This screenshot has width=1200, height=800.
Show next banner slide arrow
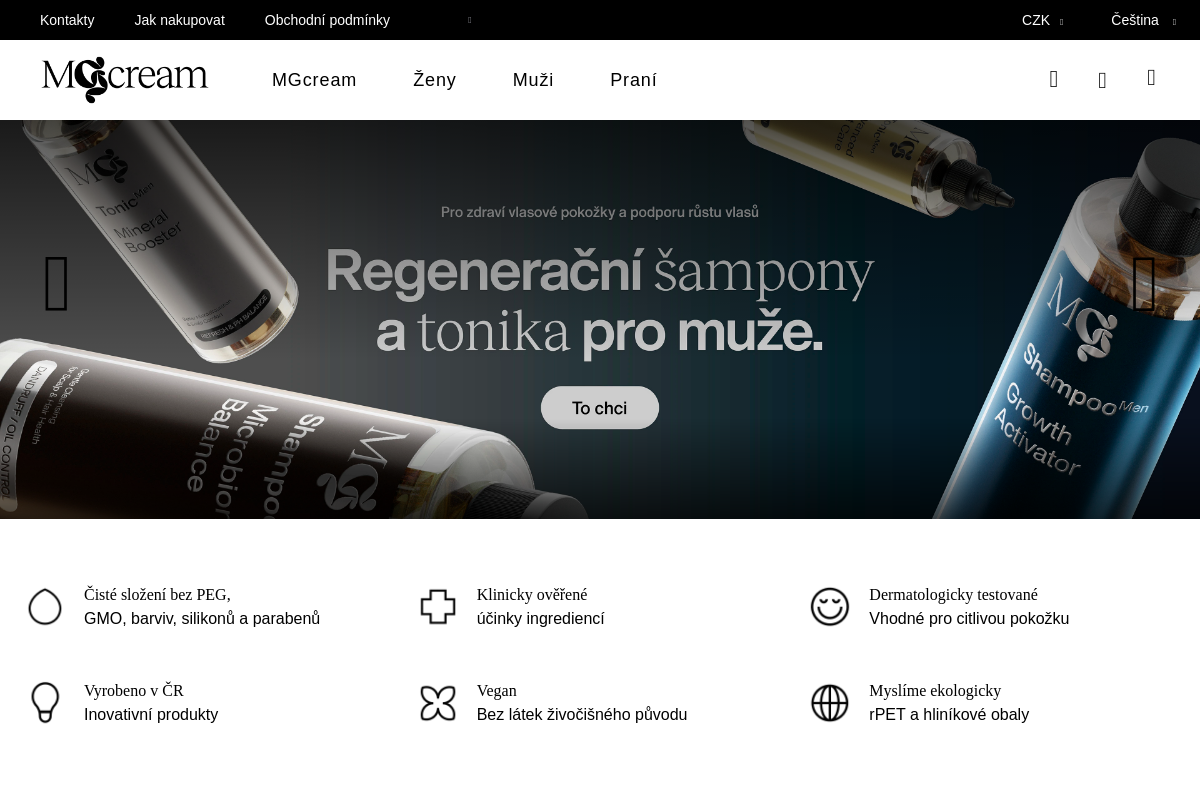click(1144, 284)
